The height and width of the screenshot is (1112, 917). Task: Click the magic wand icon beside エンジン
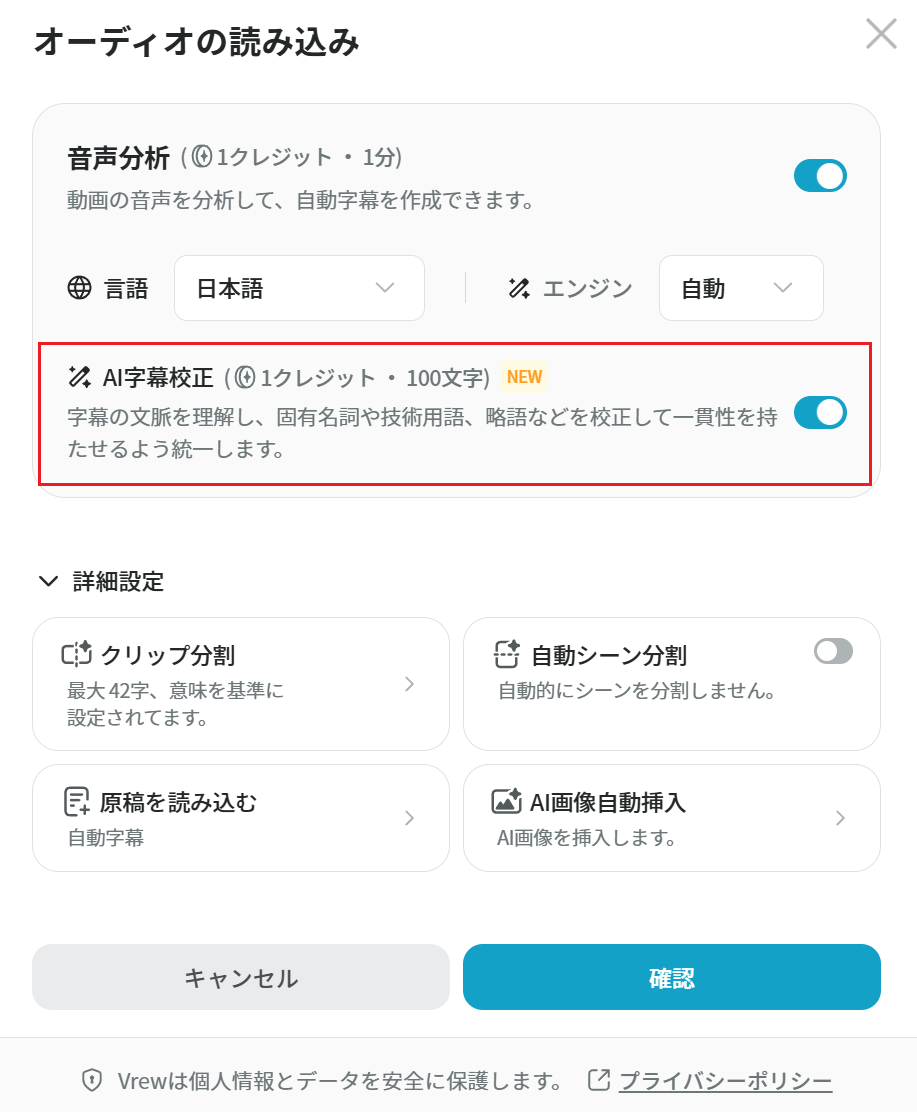click(519, 288)
